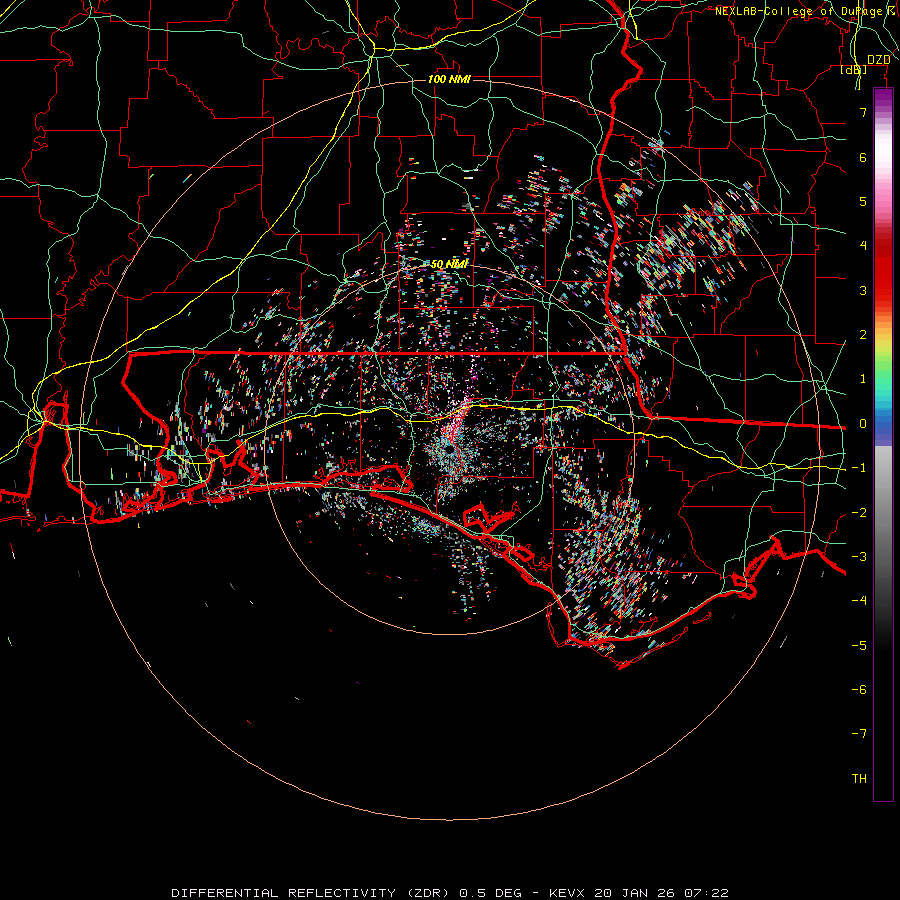
Task: Click the 20 JAN 26 date text
Action: click(x=633, y=893)
